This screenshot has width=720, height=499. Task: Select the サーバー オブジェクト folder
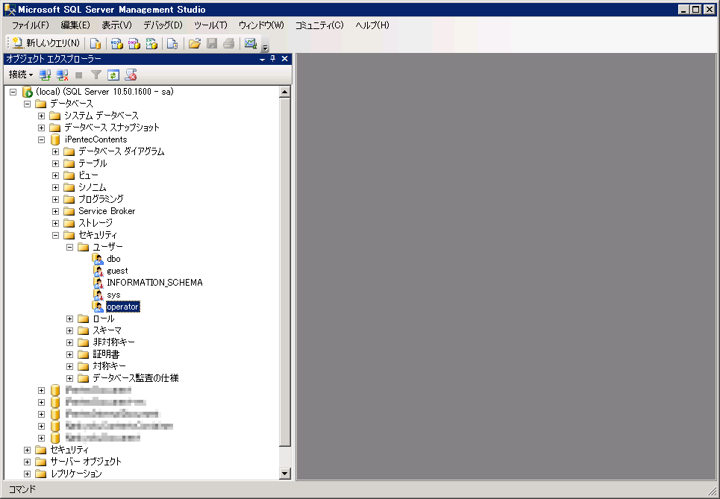click(85, 462)
